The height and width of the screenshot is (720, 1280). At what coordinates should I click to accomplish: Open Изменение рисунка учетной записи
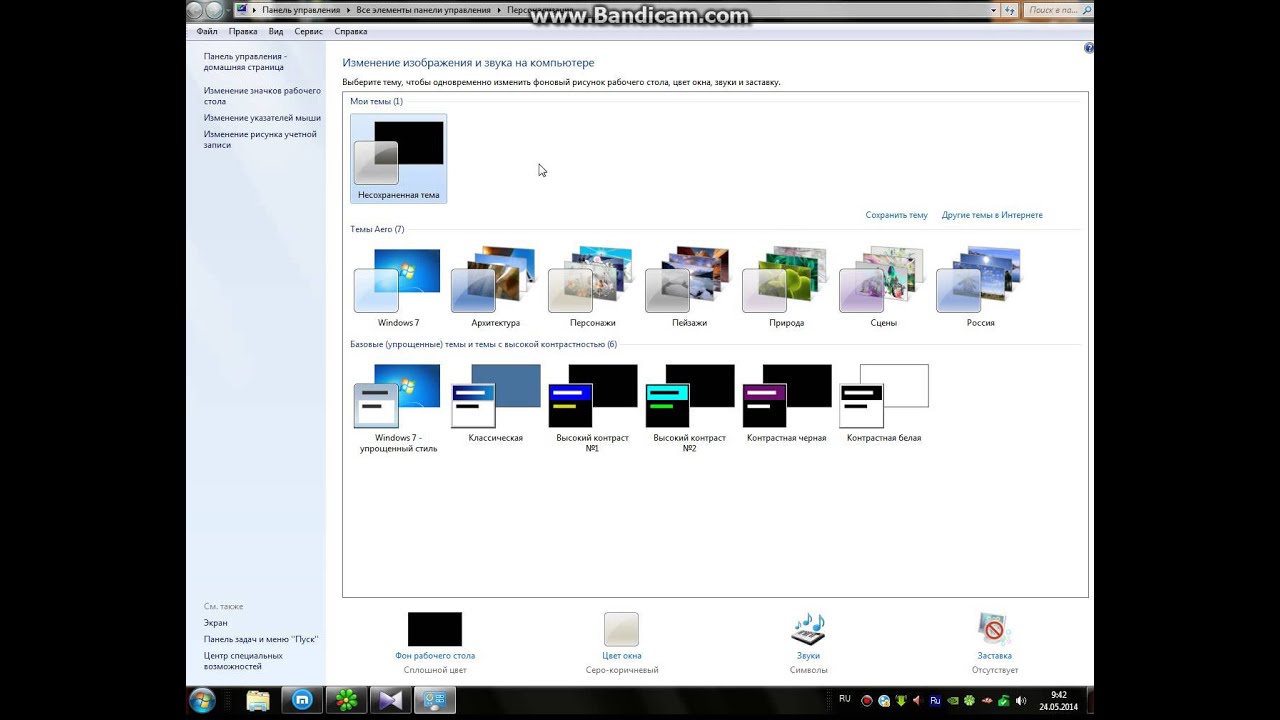(260, 139)
